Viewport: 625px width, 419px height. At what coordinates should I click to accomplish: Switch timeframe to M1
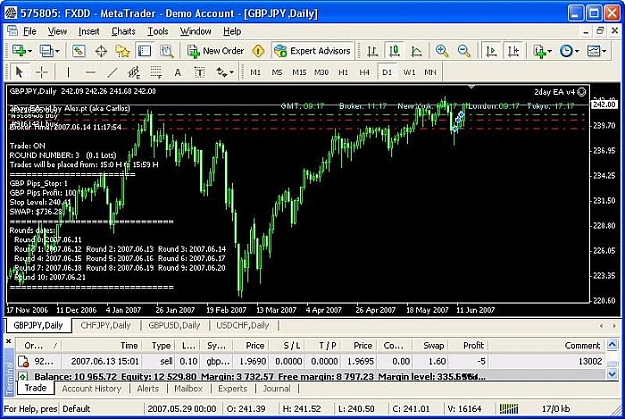point(255,72)
